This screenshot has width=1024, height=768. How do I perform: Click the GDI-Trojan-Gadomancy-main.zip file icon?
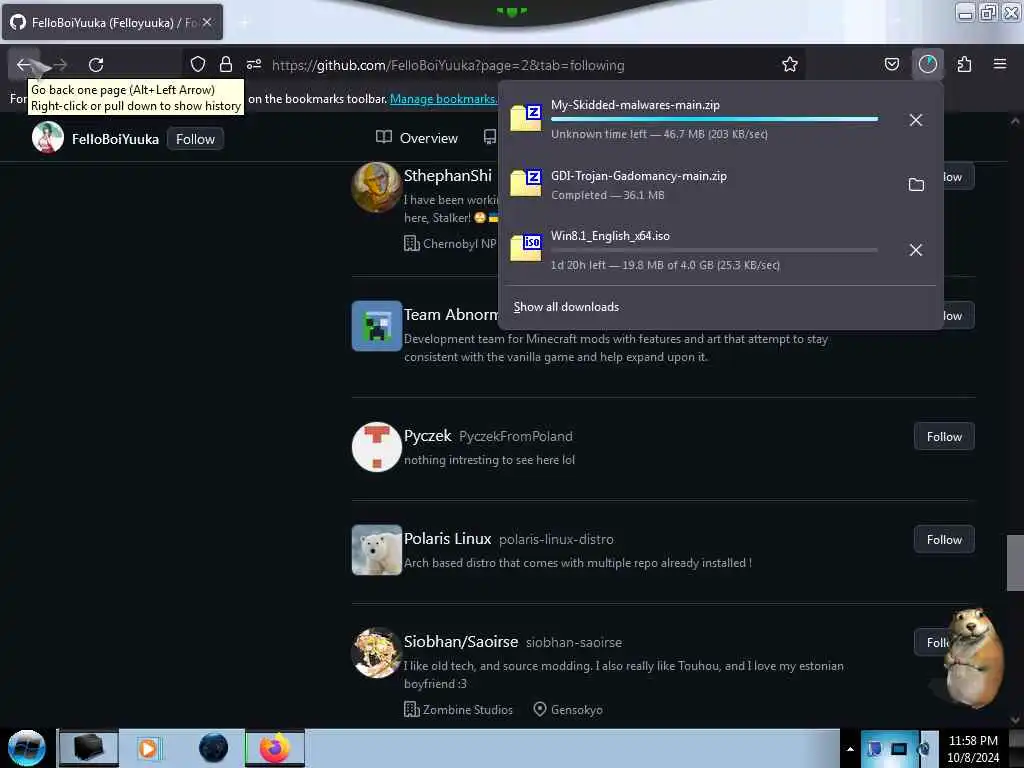526,183
